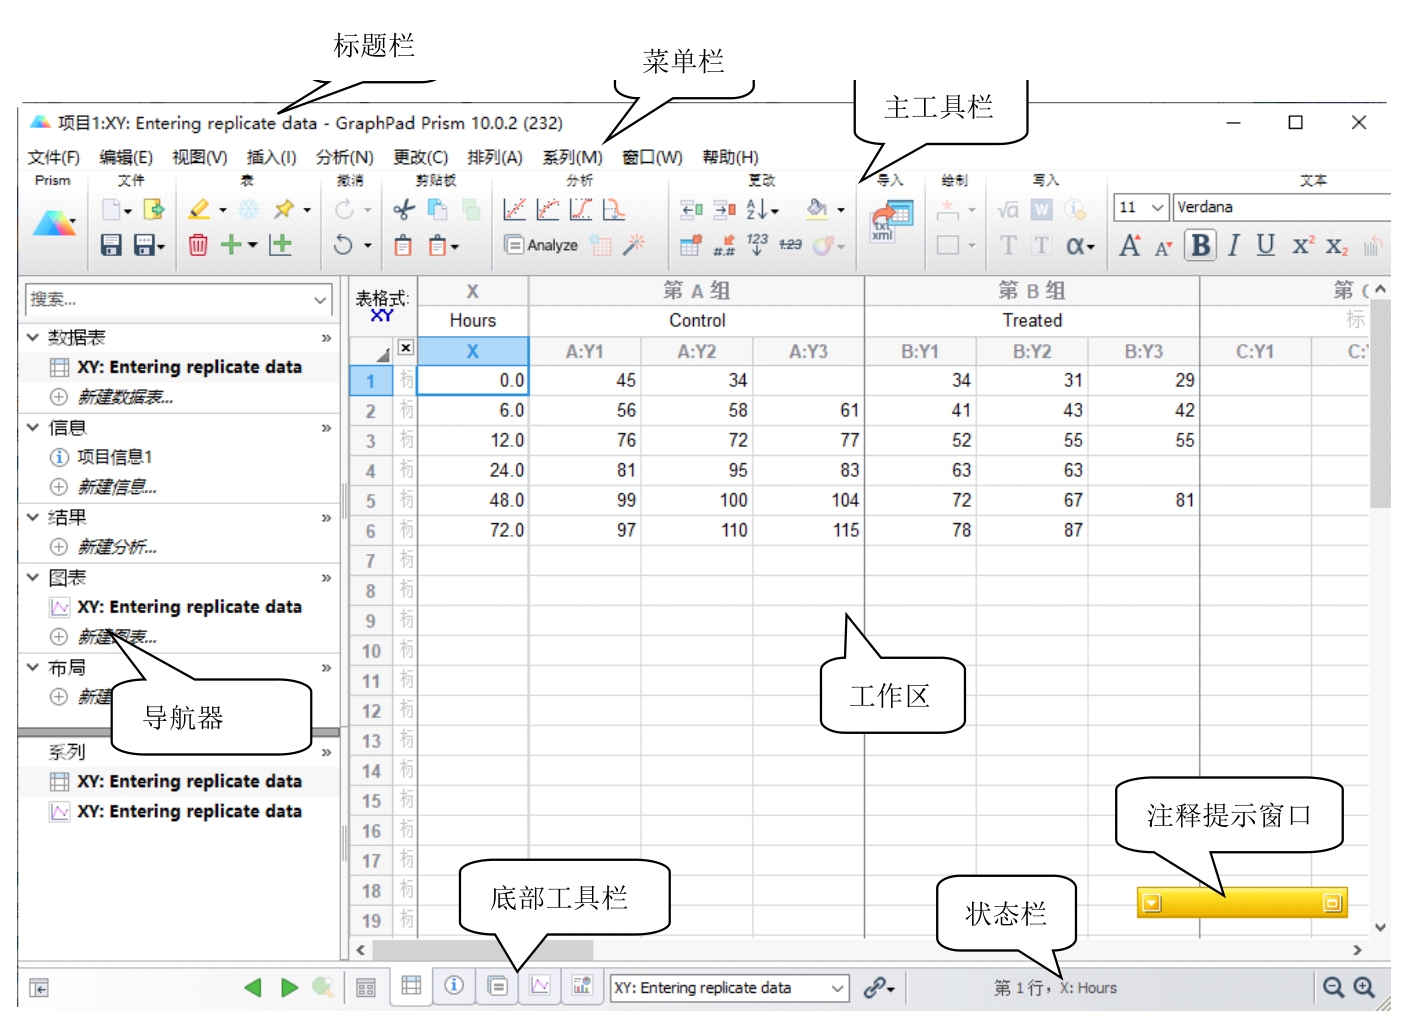Click the red trash delete icon
Screen dimensions: 1406x1021
click(198, 245)
